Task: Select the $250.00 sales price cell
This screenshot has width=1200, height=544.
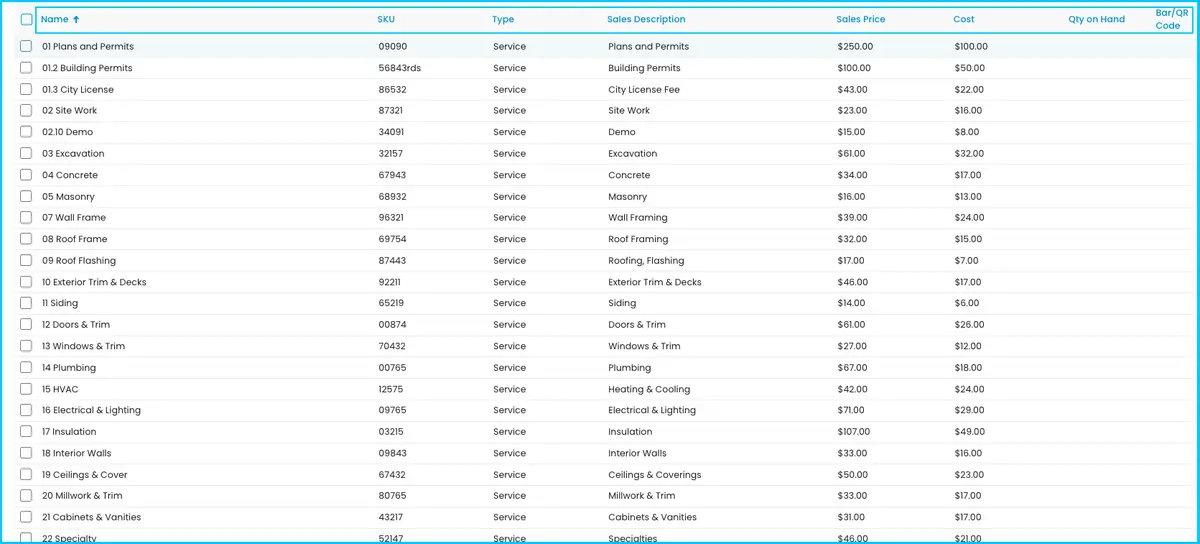Action: click(x=855, y=46)
